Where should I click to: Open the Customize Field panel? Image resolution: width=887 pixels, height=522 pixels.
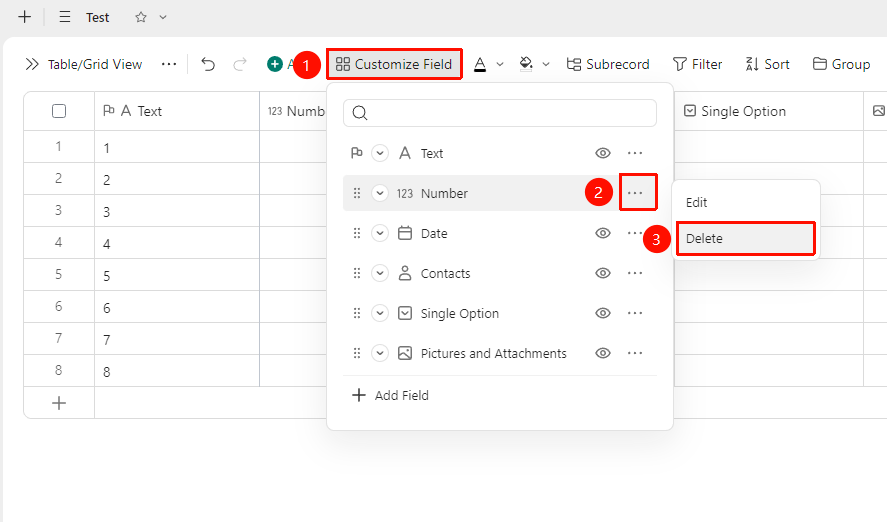394,64
